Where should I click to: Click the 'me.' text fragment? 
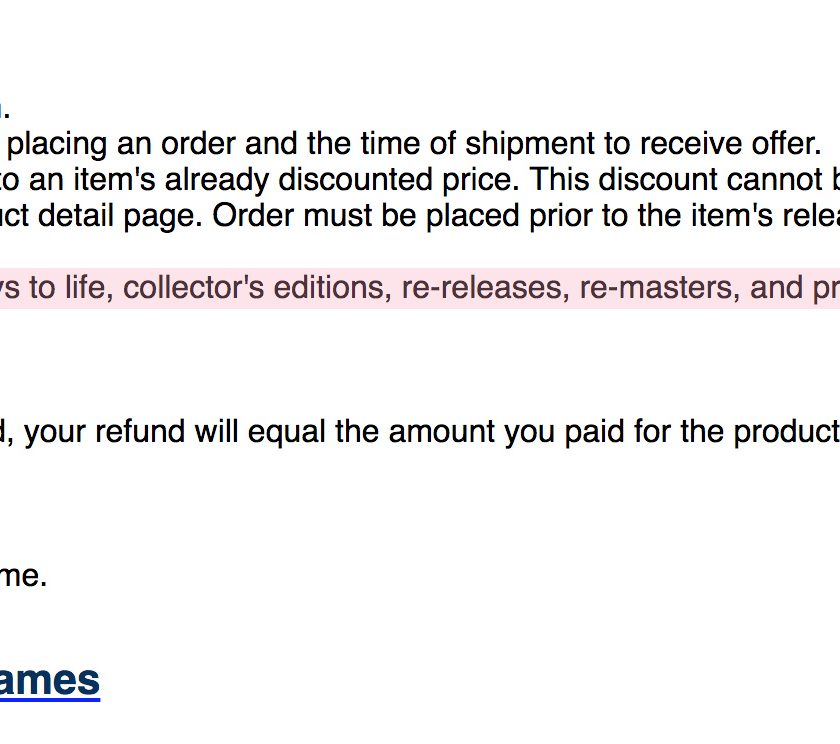tap(23, 576)
